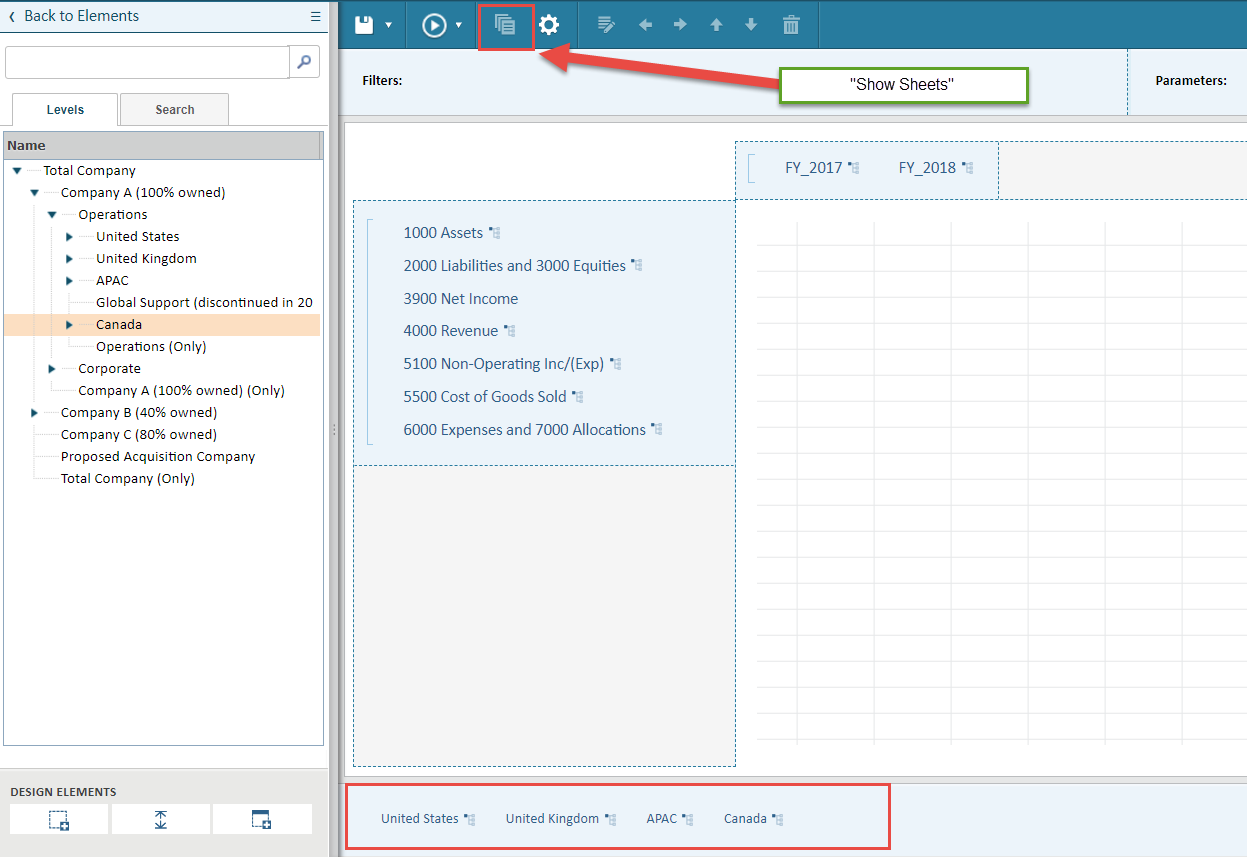Screen dimensions: 1247x857
Task: Select 2000 Liabilities and 3000 Equities row
Action: pyautogui.click(x=514, y=266)
